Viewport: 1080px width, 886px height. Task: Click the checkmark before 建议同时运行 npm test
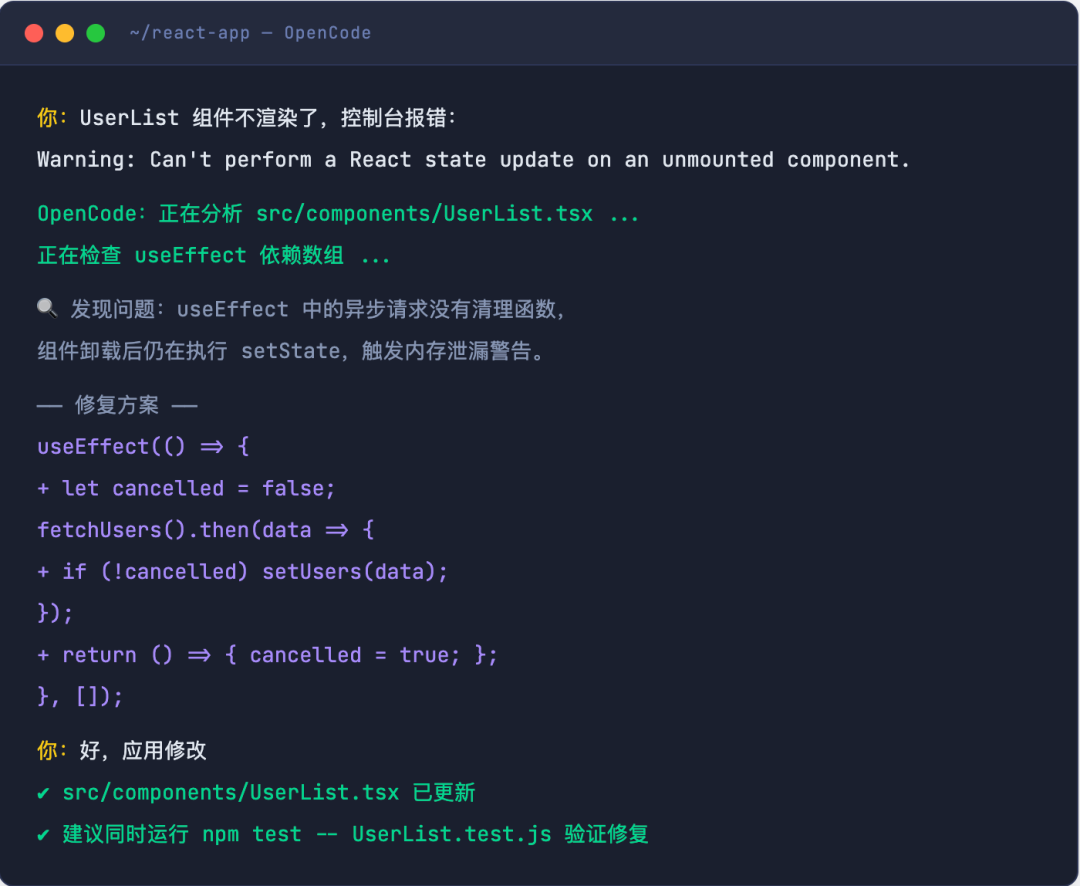(x=43, y=834)
